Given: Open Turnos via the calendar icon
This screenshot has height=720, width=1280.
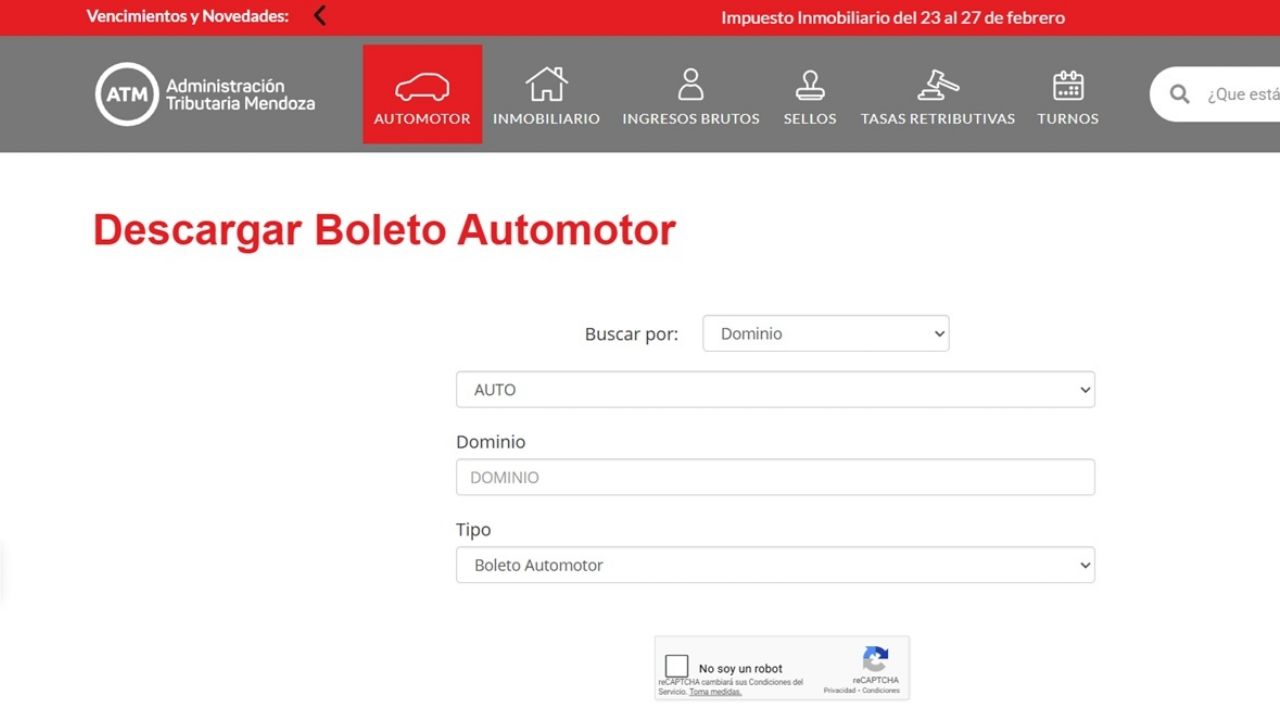Looking at the screenshot, I should pyautogui.click(x=1068, y=85).
